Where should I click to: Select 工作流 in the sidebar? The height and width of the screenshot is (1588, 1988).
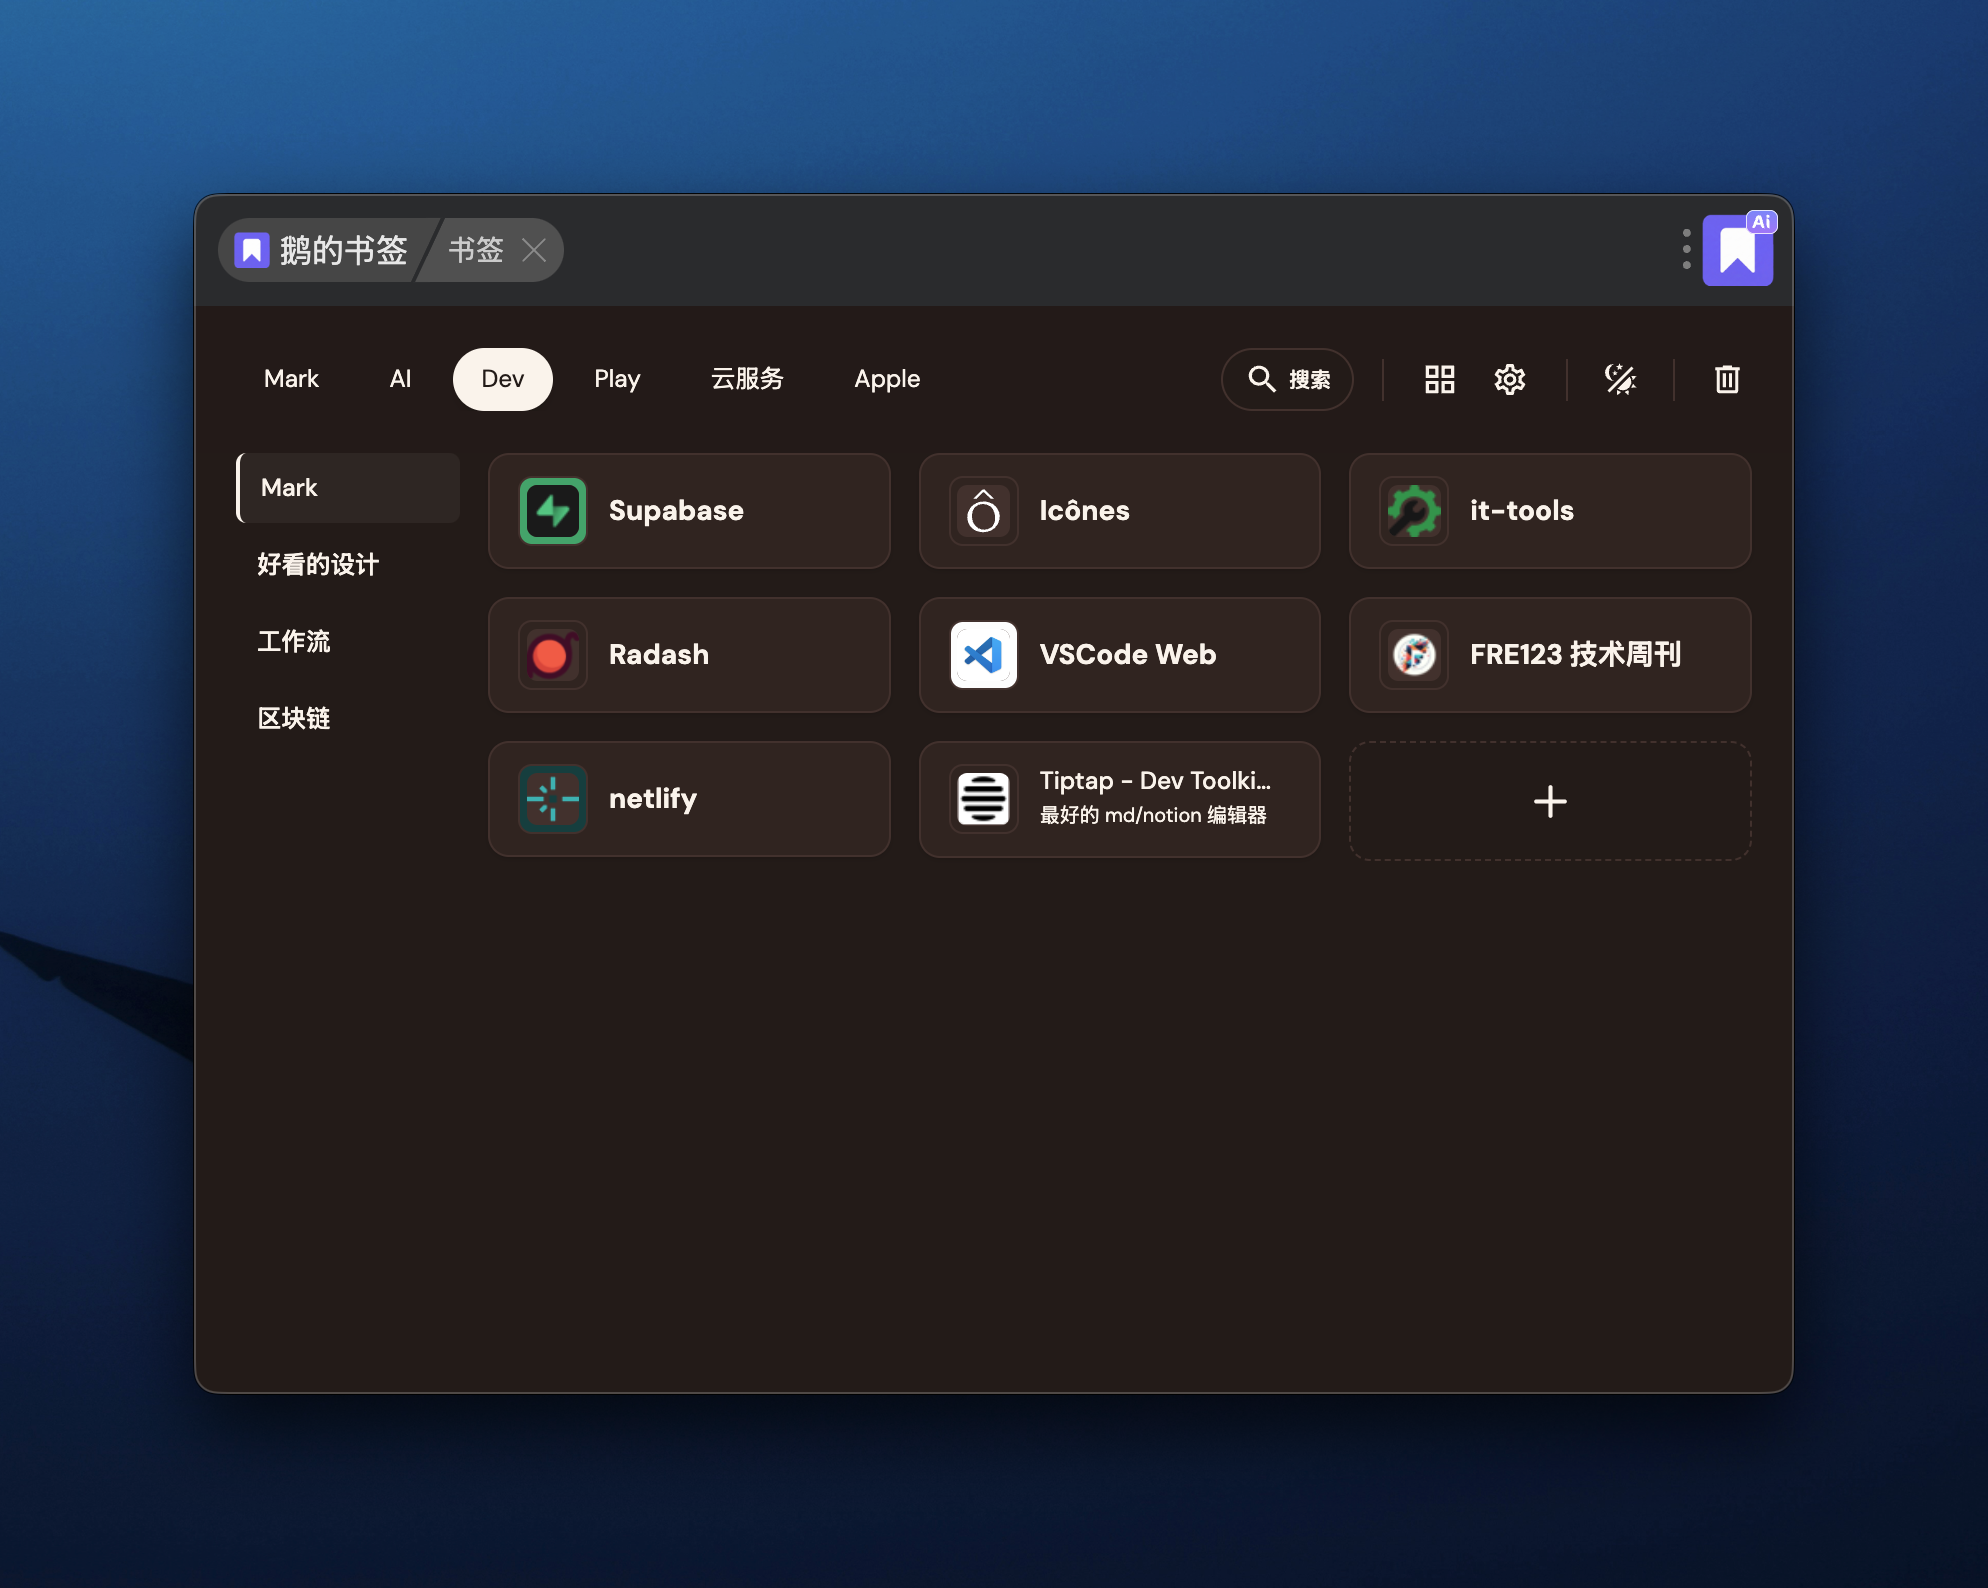point(294,641)
